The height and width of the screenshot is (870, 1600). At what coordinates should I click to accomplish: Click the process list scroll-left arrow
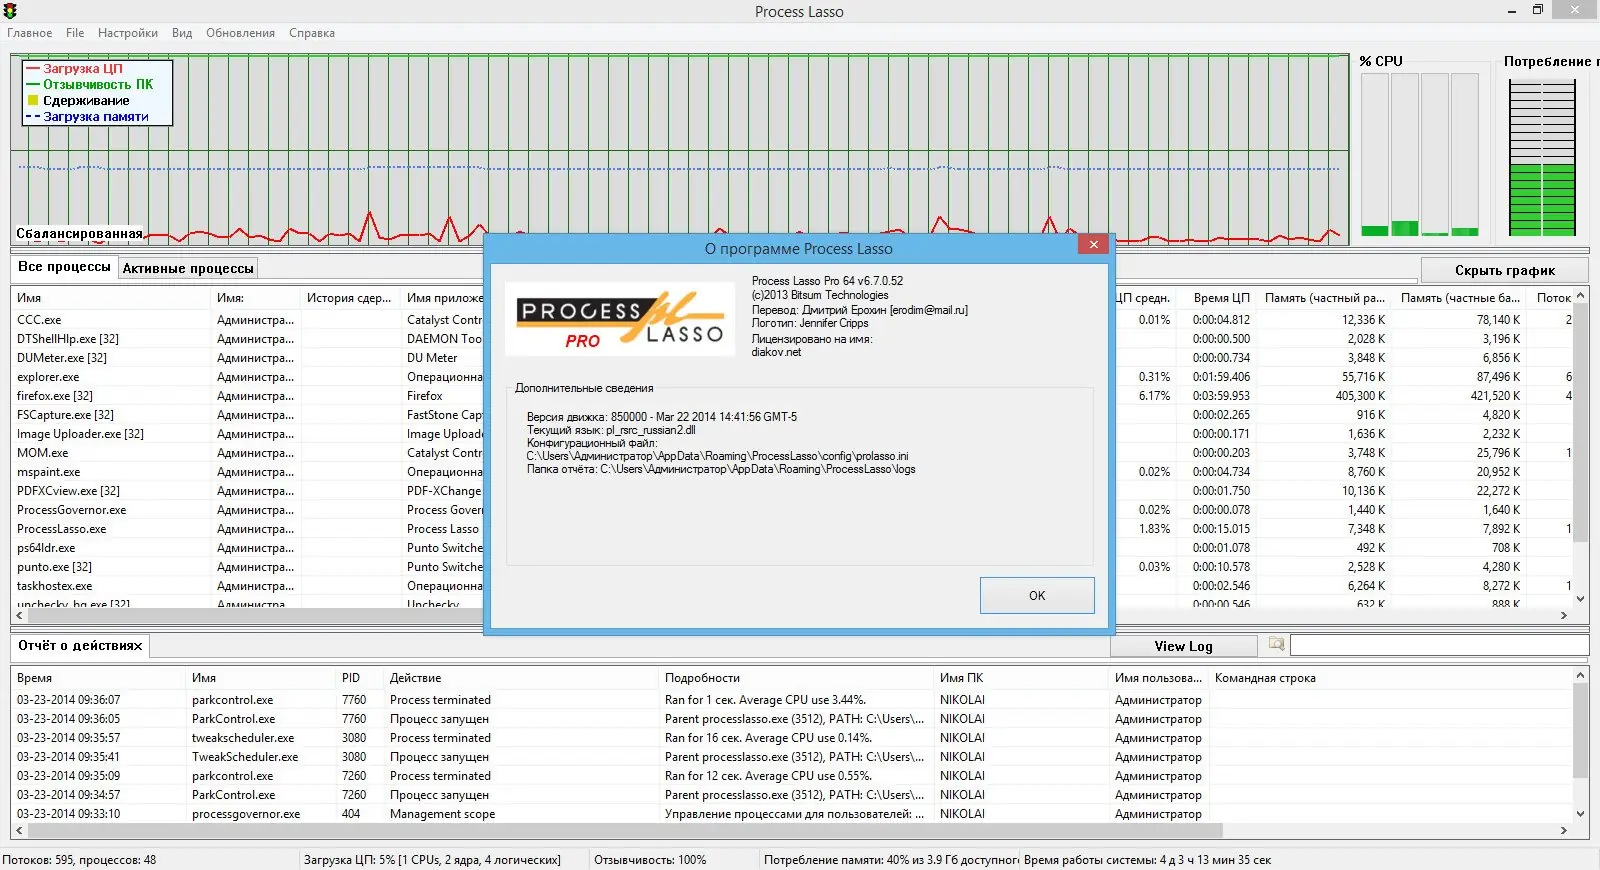click(20, 616)
